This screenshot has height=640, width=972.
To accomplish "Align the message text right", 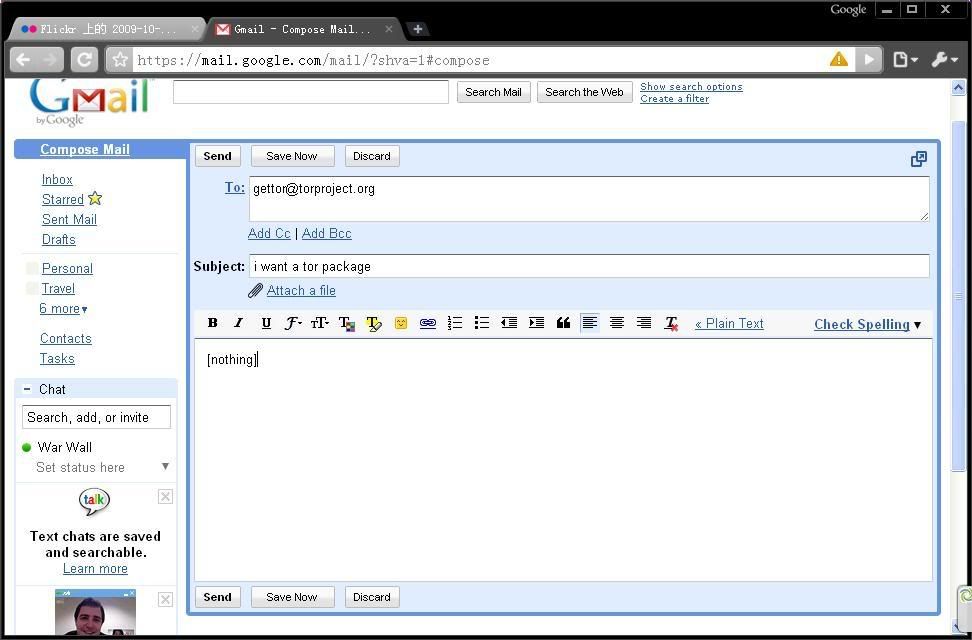I will tap(644, 322).
